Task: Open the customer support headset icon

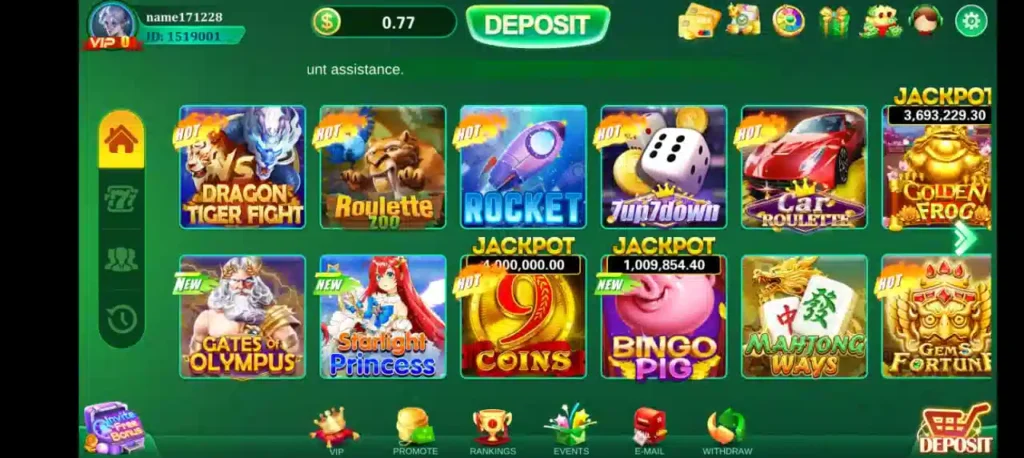Action: click(x=926, y=20)
